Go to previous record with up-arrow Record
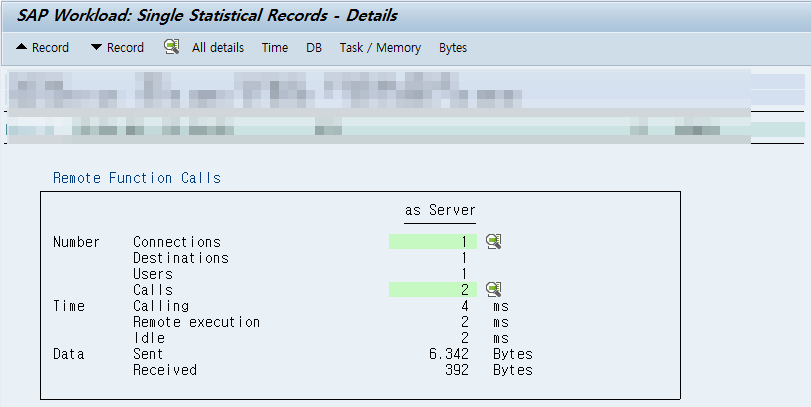Screen dimensions: 811x407 (x=42, y=47)
